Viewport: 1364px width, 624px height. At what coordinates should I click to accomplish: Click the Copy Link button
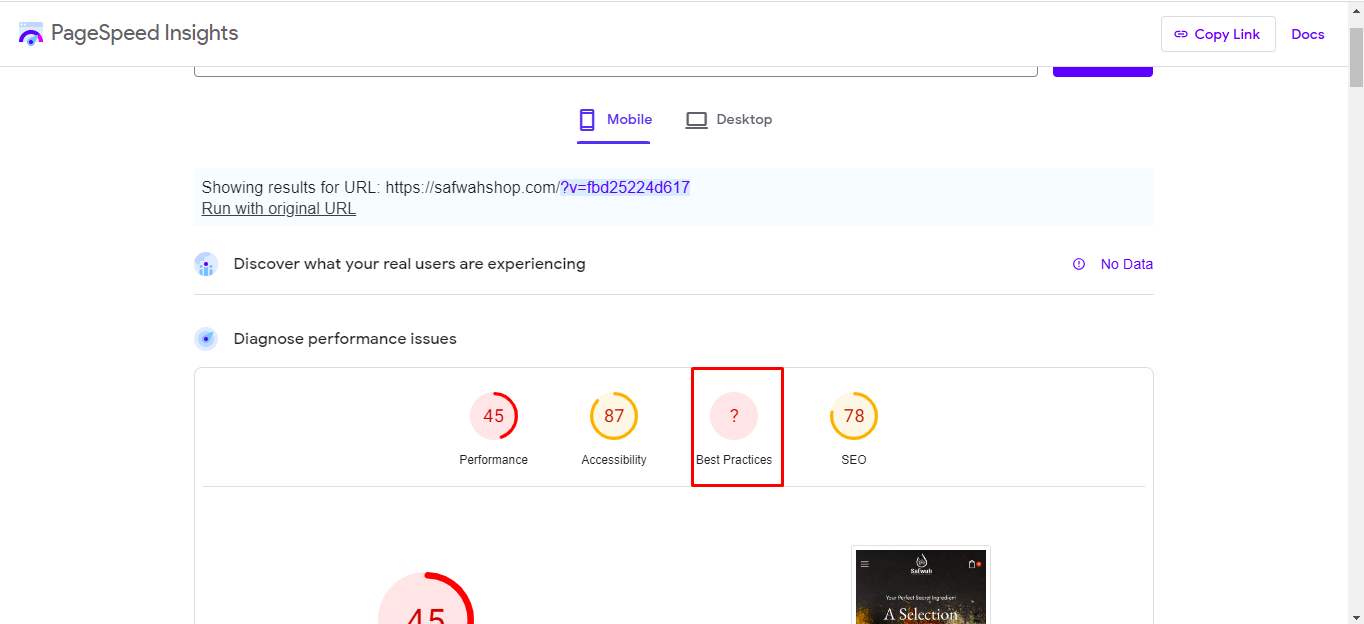click(1218, 34)
